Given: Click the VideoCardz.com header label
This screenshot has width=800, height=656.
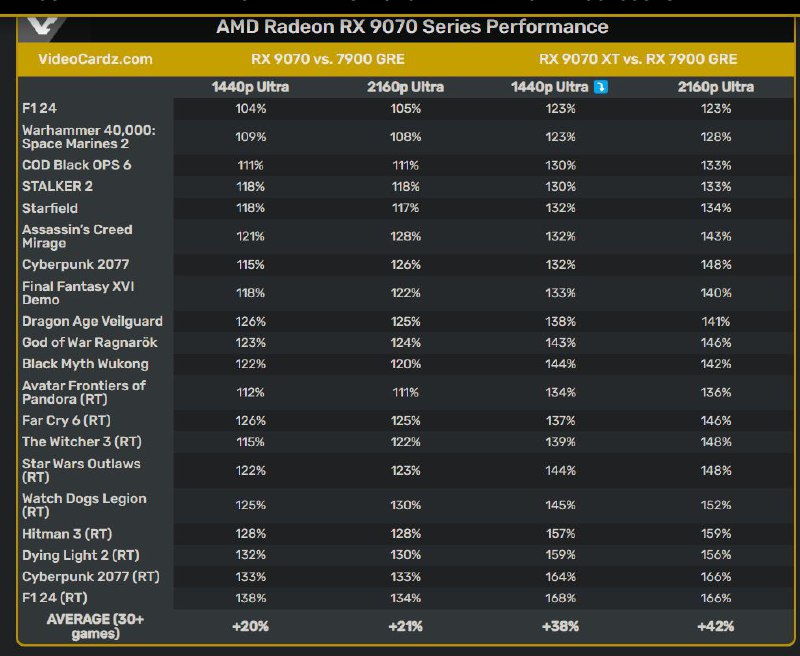Looking at the screenshot, I should (95, 59).
